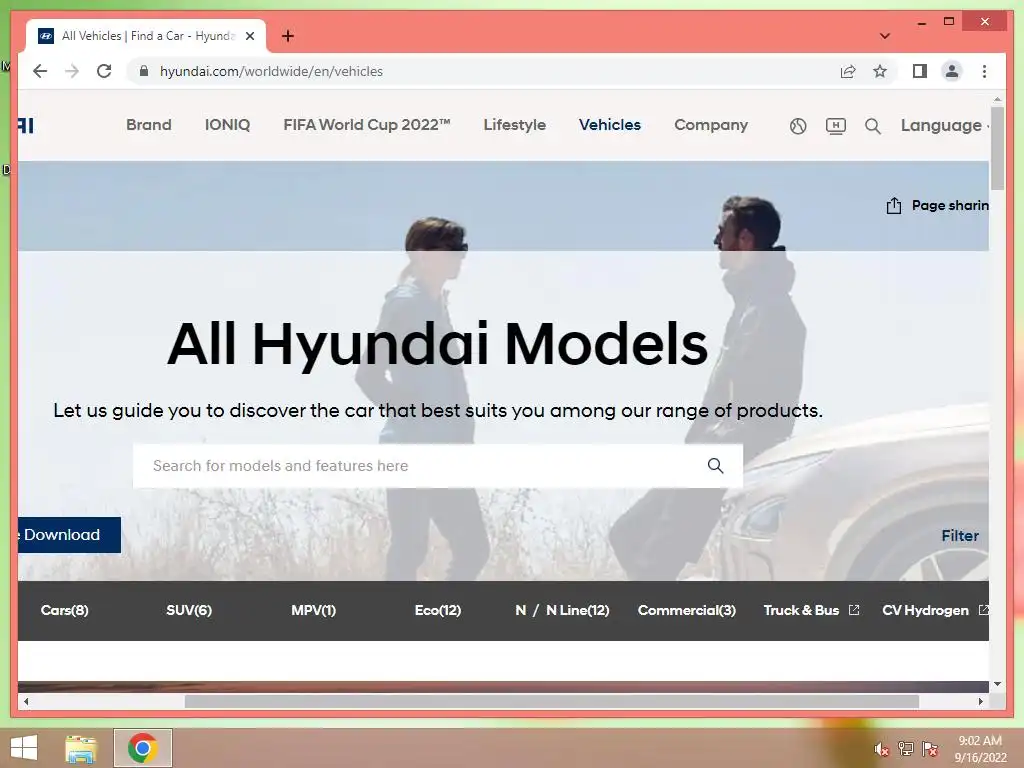The width and height of the screenshot is (1024, 768).
Task: Select the Cars(8) category tab
Action: [x=65, y=610]
